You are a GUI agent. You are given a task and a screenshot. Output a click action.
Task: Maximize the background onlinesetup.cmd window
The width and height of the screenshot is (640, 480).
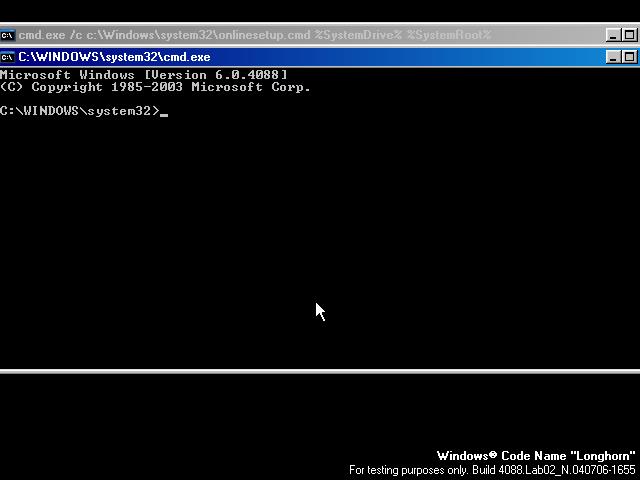629,35
